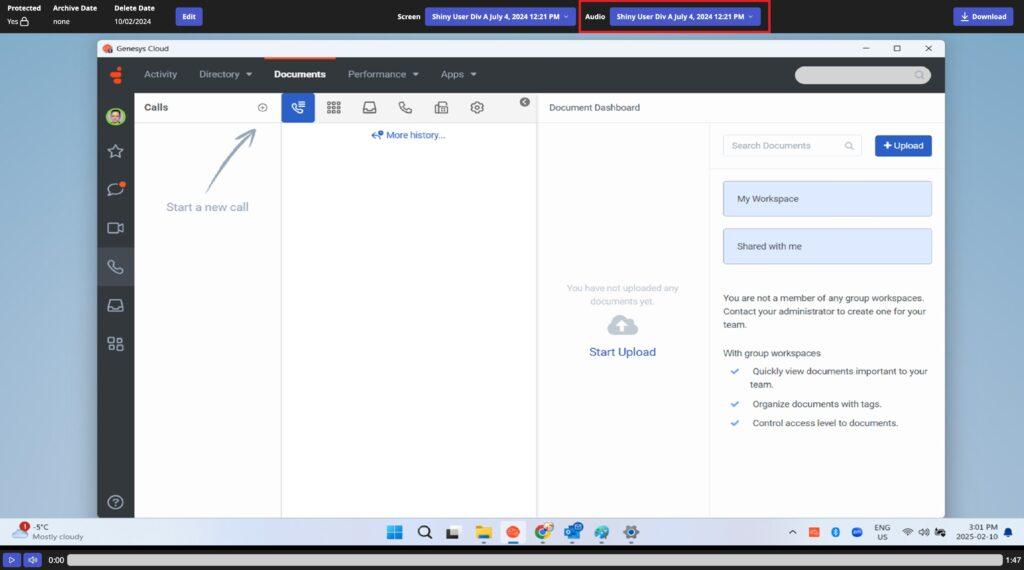The image size is (1024, 570).
Task: Open chat icon in left sidebar
Action: point(115,190)
